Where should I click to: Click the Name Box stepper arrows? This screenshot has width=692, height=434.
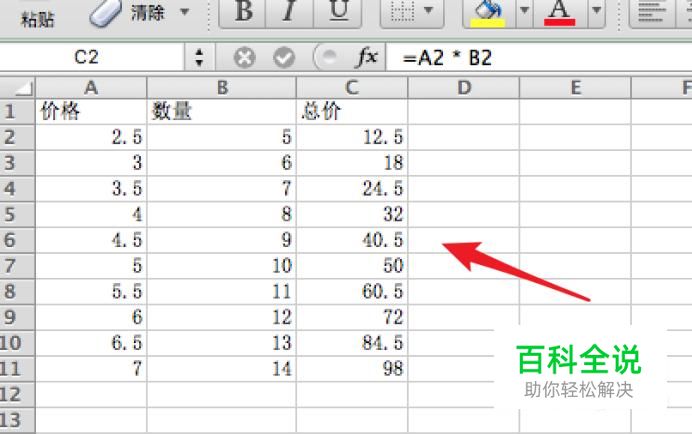199,57
